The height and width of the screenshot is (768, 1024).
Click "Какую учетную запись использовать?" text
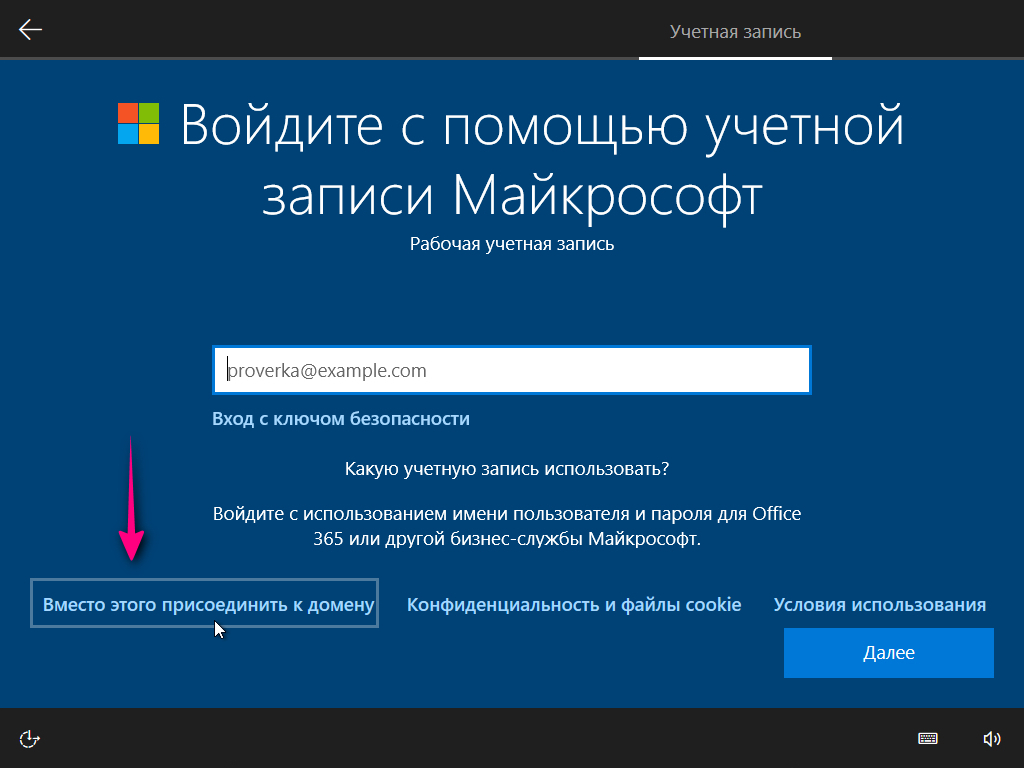pos(506,468)
